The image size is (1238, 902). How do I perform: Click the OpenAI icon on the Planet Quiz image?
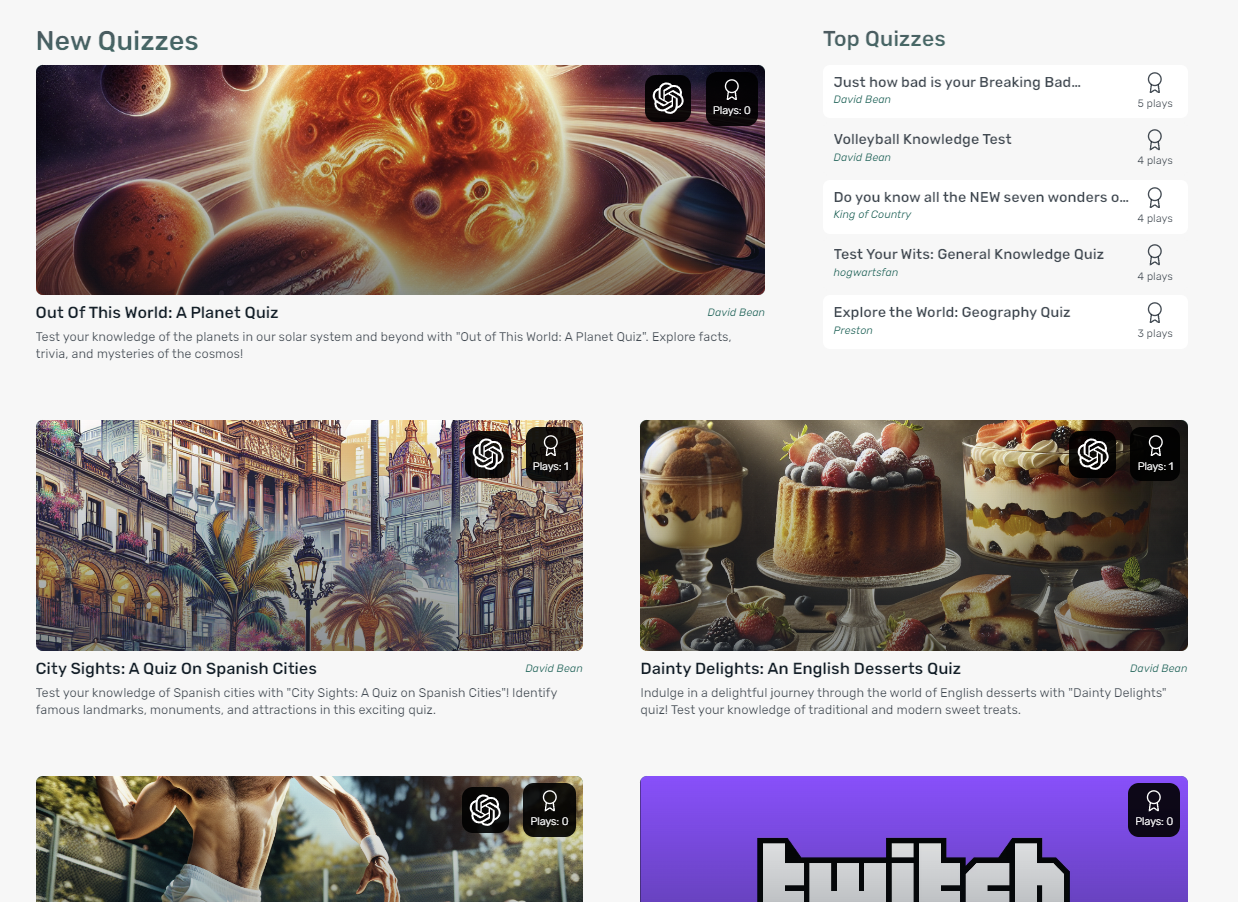667,99
